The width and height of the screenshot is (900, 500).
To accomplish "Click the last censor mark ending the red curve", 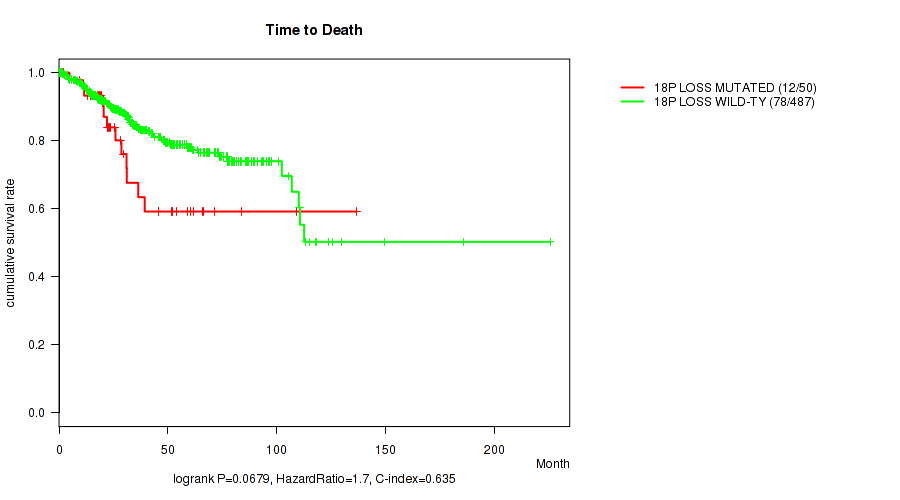I will point(357,211).
